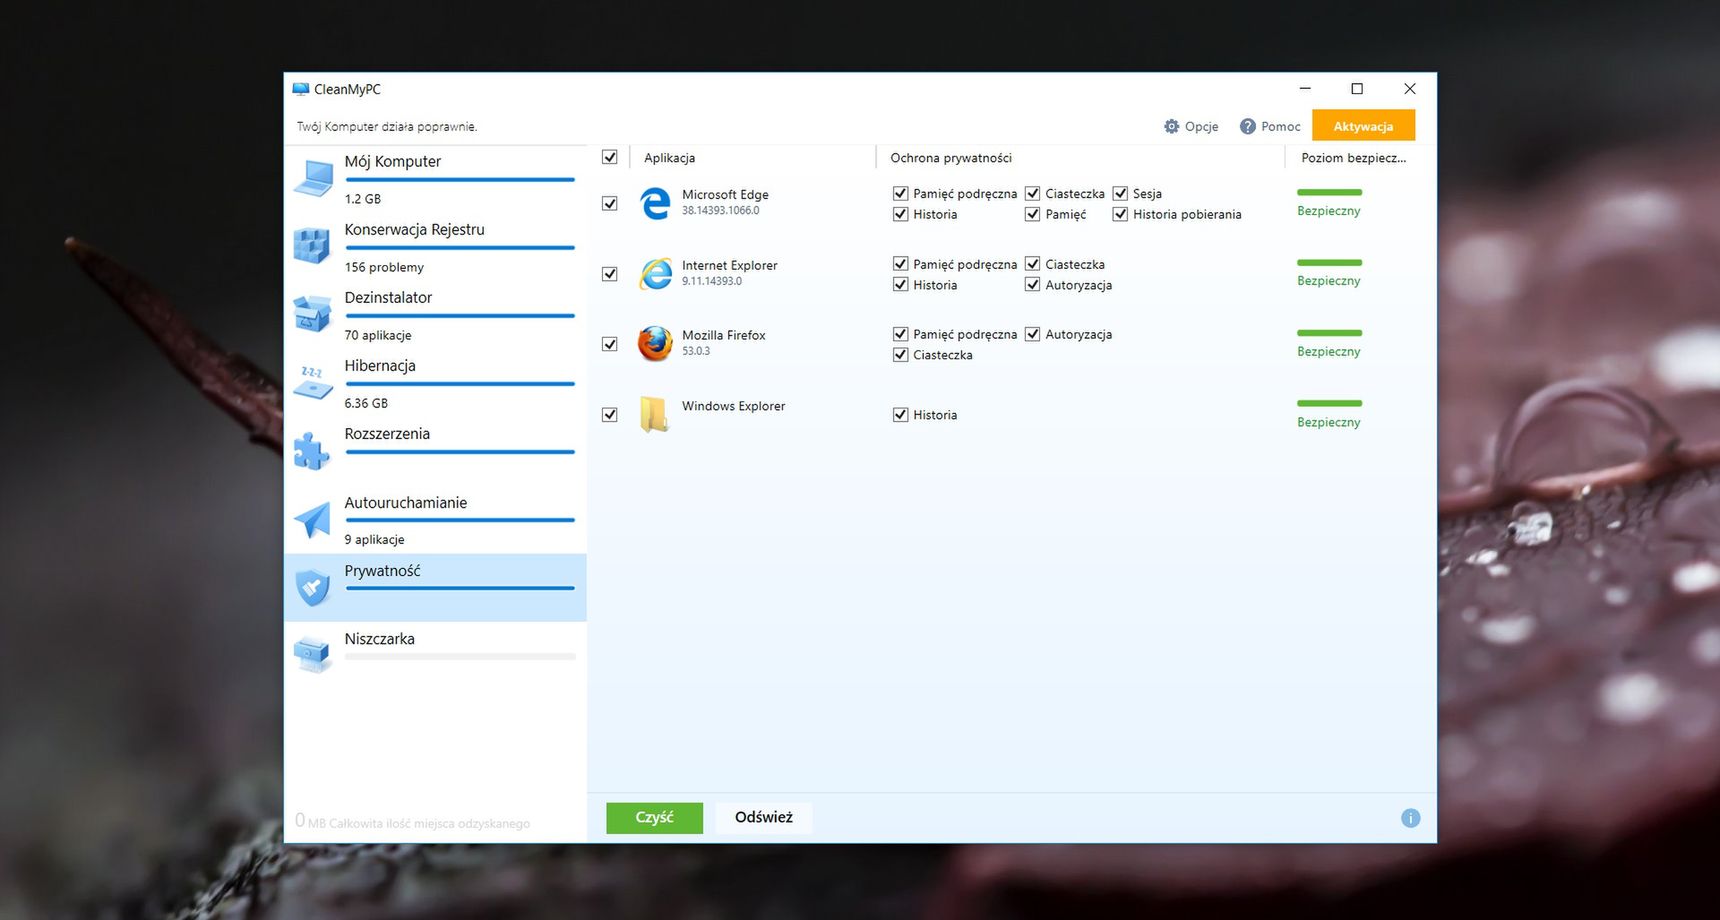Click the Prywatność shield icon
Viewport: 1720px width, 920px height.
[x=313, y=588]
